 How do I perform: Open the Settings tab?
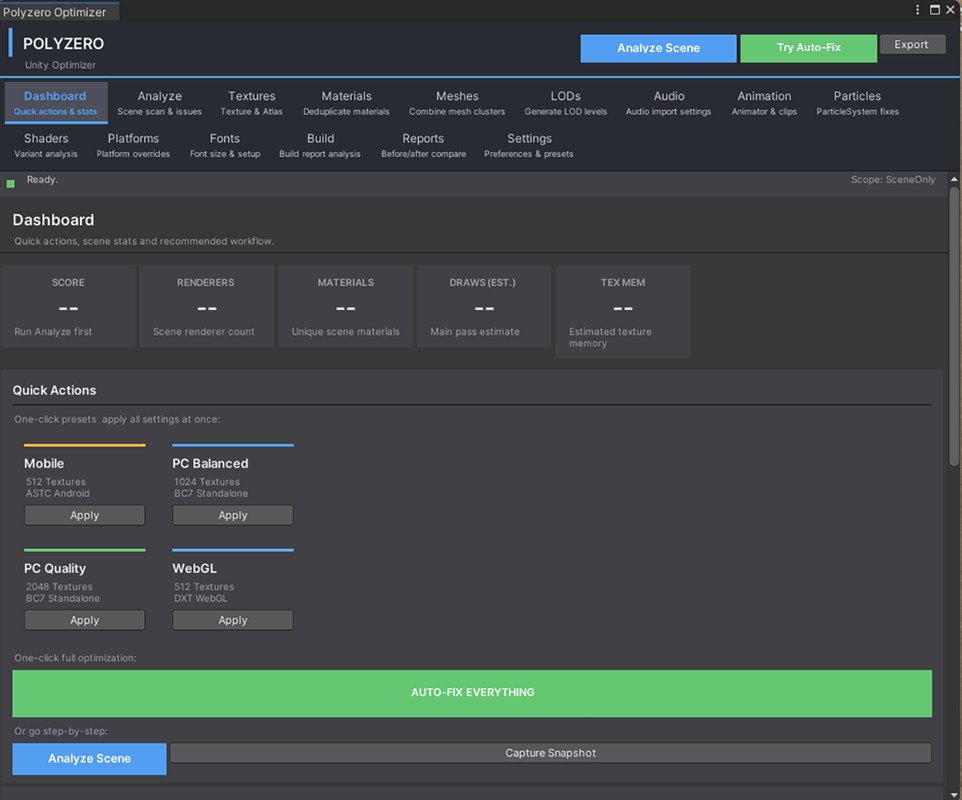click(x=529, y=145)
